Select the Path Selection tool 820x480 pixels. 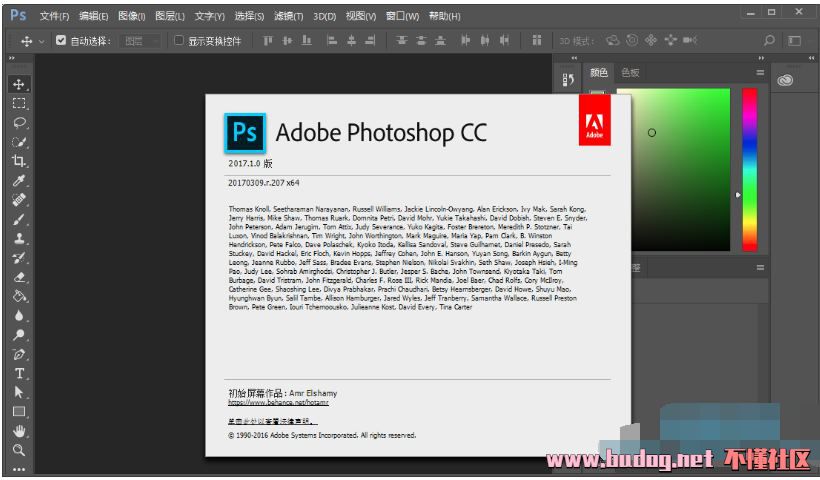click(19, 392)
